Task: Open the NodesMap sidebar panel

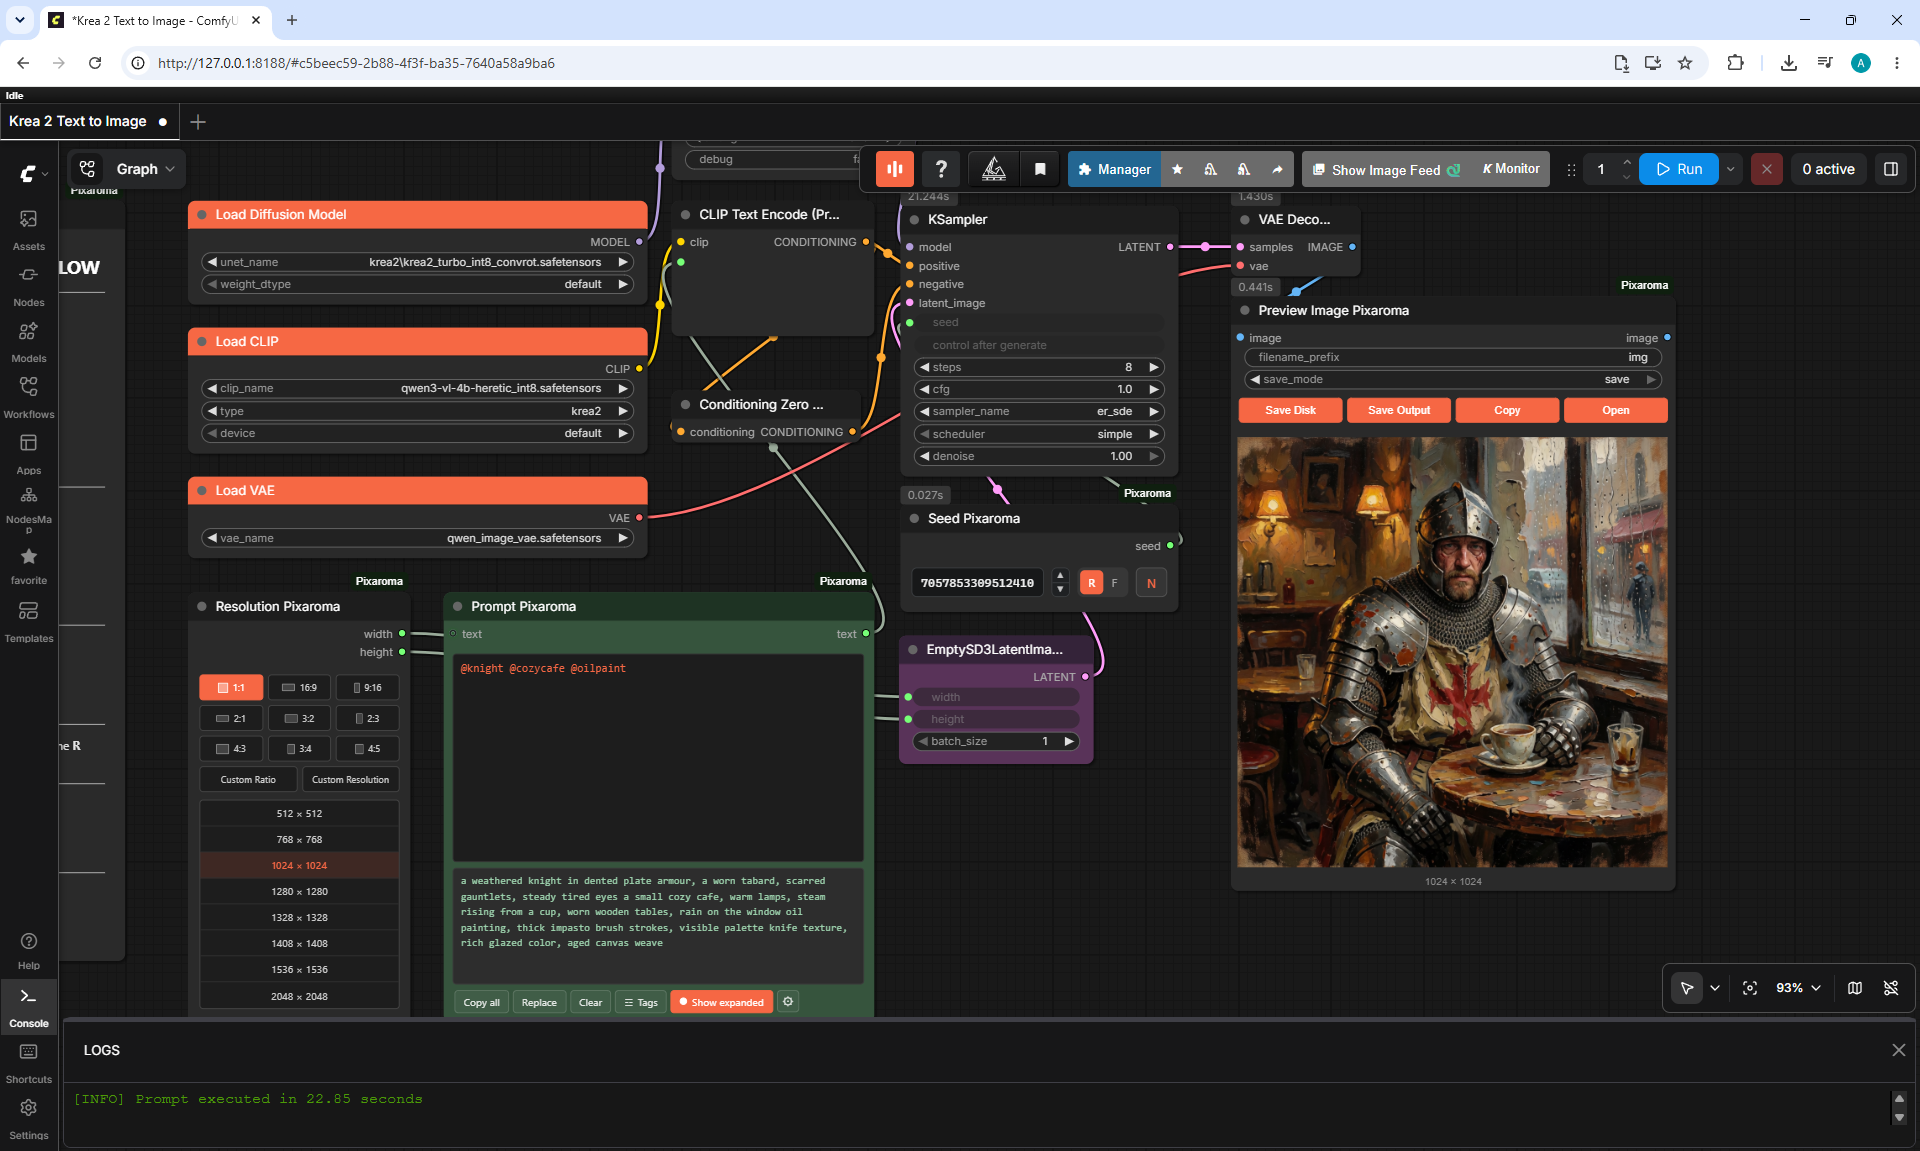Action: (28, 509)
